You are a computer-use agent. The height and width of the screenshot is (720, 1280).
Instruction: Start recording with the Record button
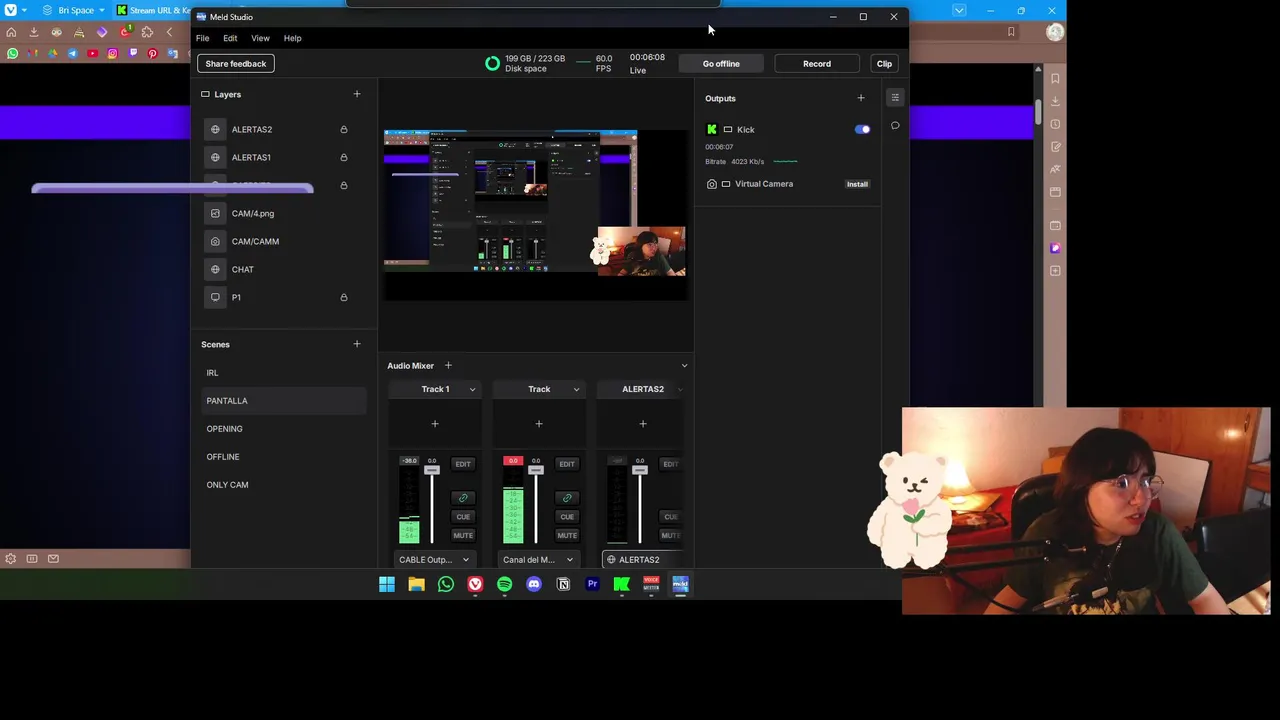point(817,64)
